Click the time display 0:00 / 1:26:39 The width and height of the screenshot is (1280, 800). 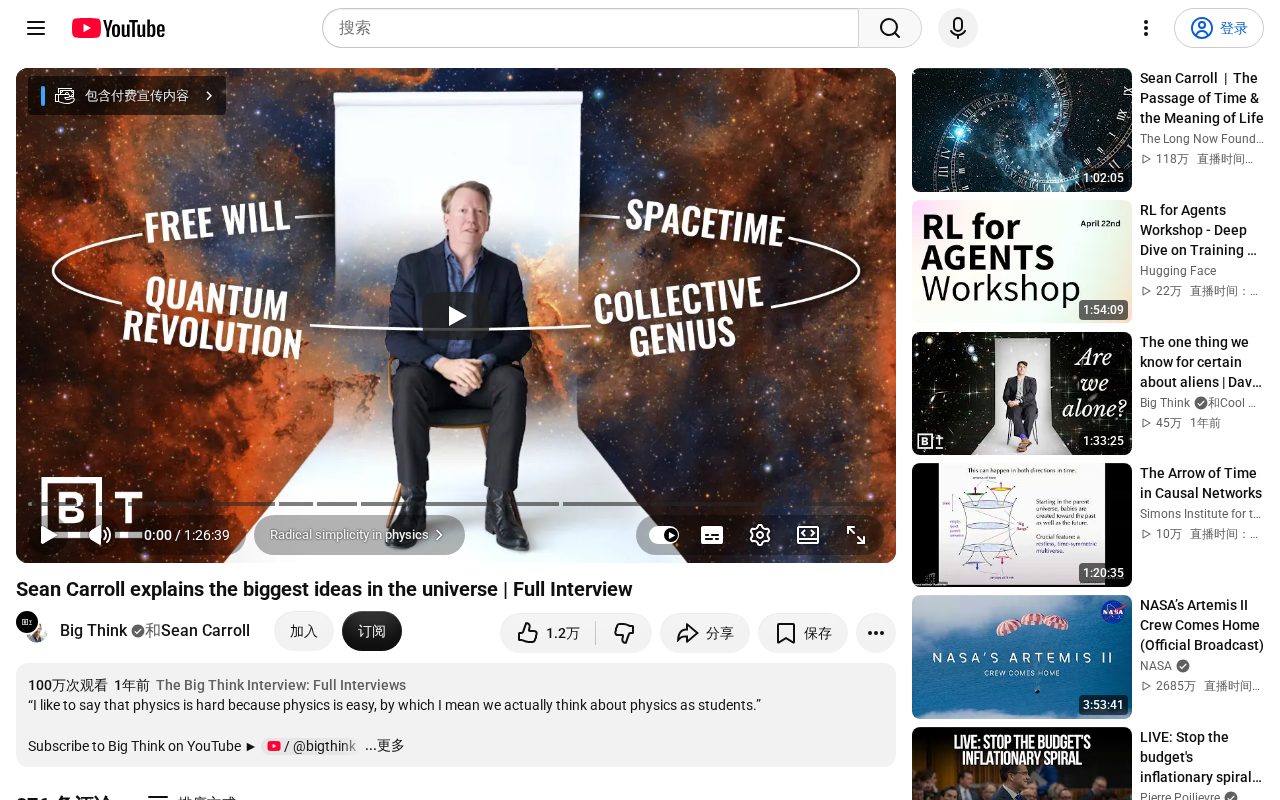tap(187, 535)
